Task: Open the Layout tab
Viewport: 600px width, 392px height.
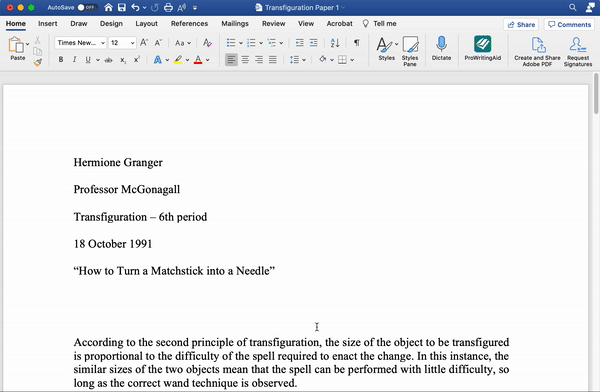Action: (146, 24)
